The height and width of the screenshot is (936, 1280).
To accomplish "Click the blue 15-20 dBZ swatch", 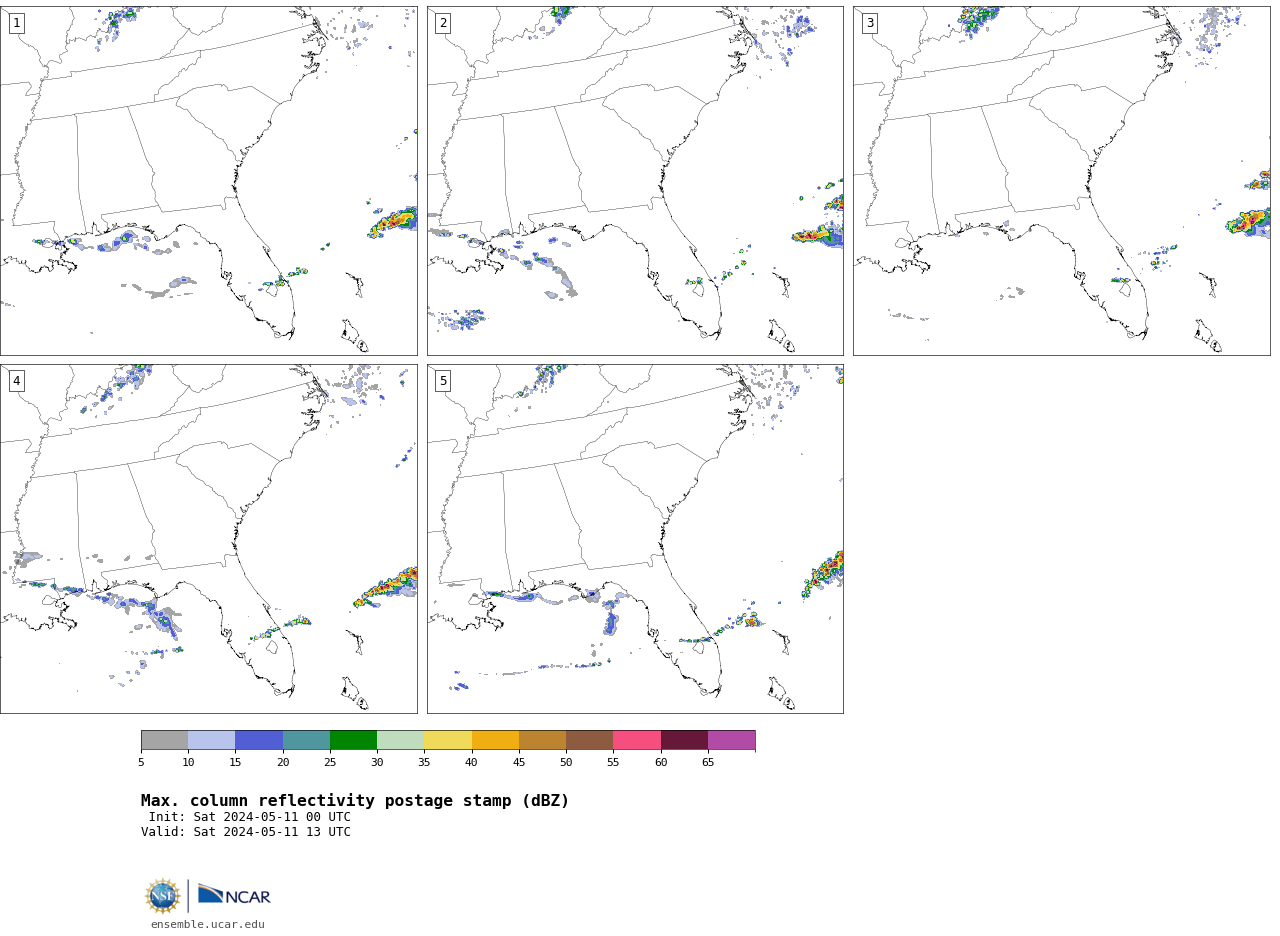I will coord(259,740).
